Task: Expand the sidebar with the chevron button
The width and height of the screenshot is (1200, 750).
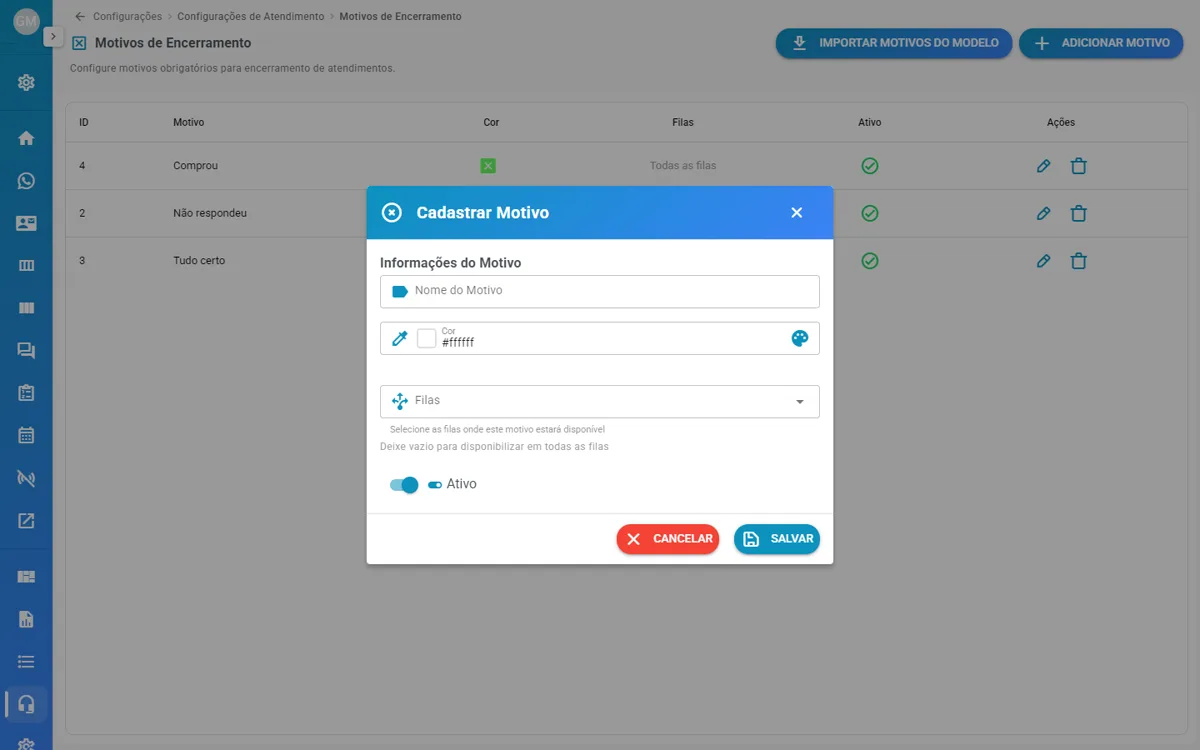Action: point(53,37)
